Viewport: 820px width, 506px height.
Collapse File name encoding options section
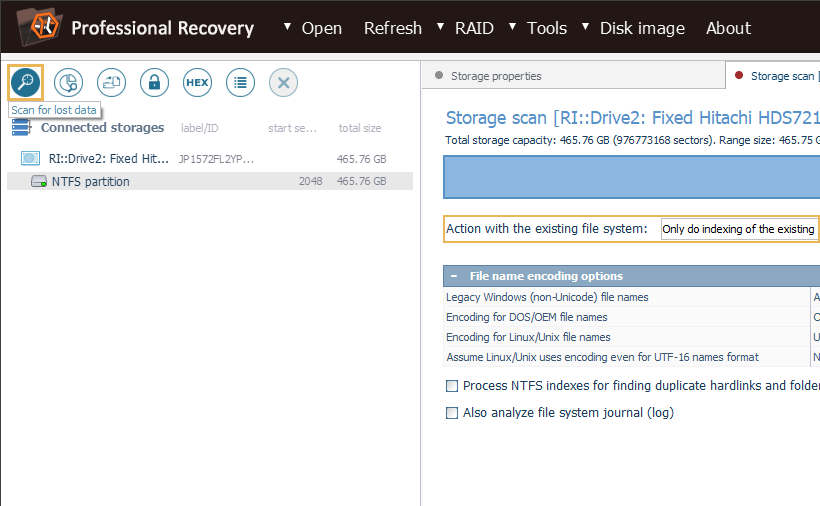[x=454, y=276]
